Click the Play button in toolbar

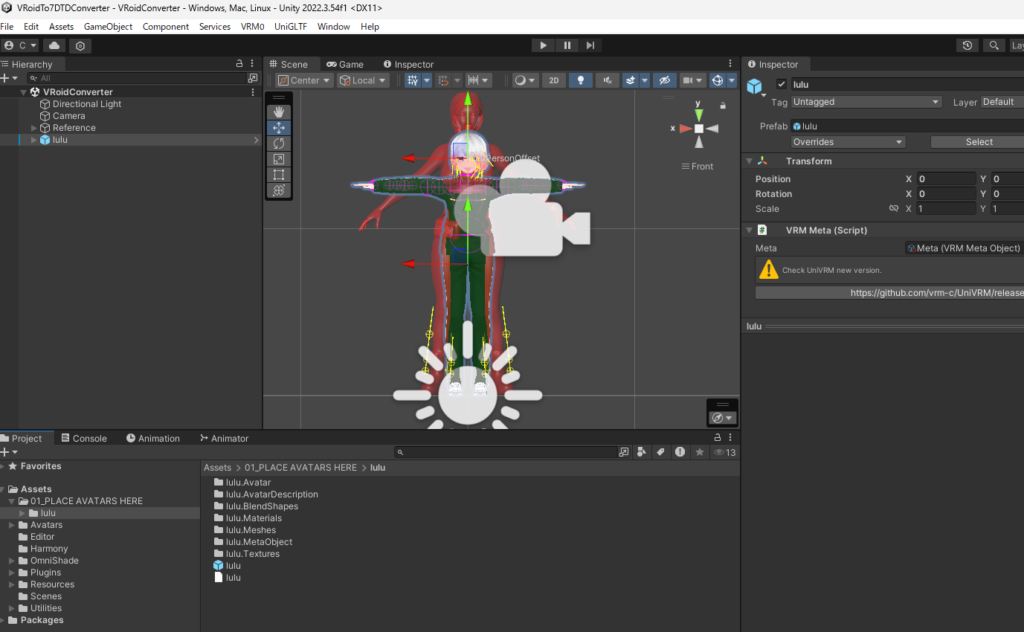[x=542, y=45]
